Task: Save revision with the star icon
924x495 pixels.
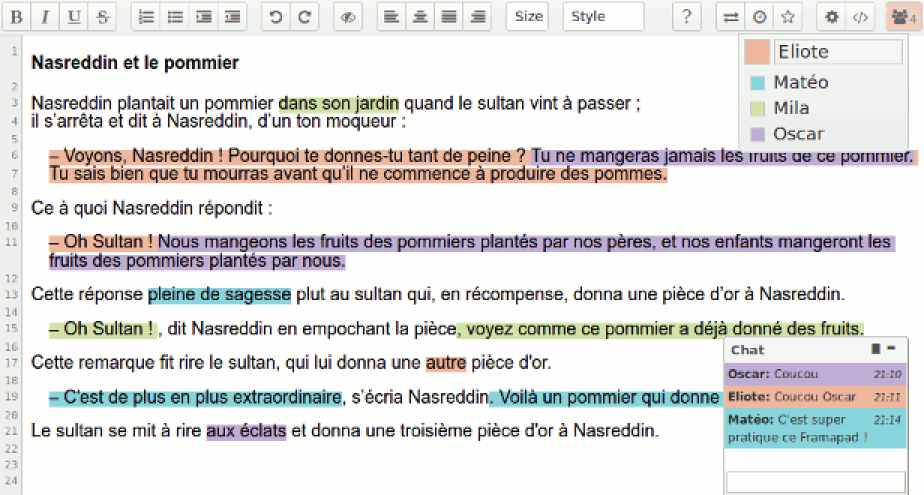Action: coord(788,17)
